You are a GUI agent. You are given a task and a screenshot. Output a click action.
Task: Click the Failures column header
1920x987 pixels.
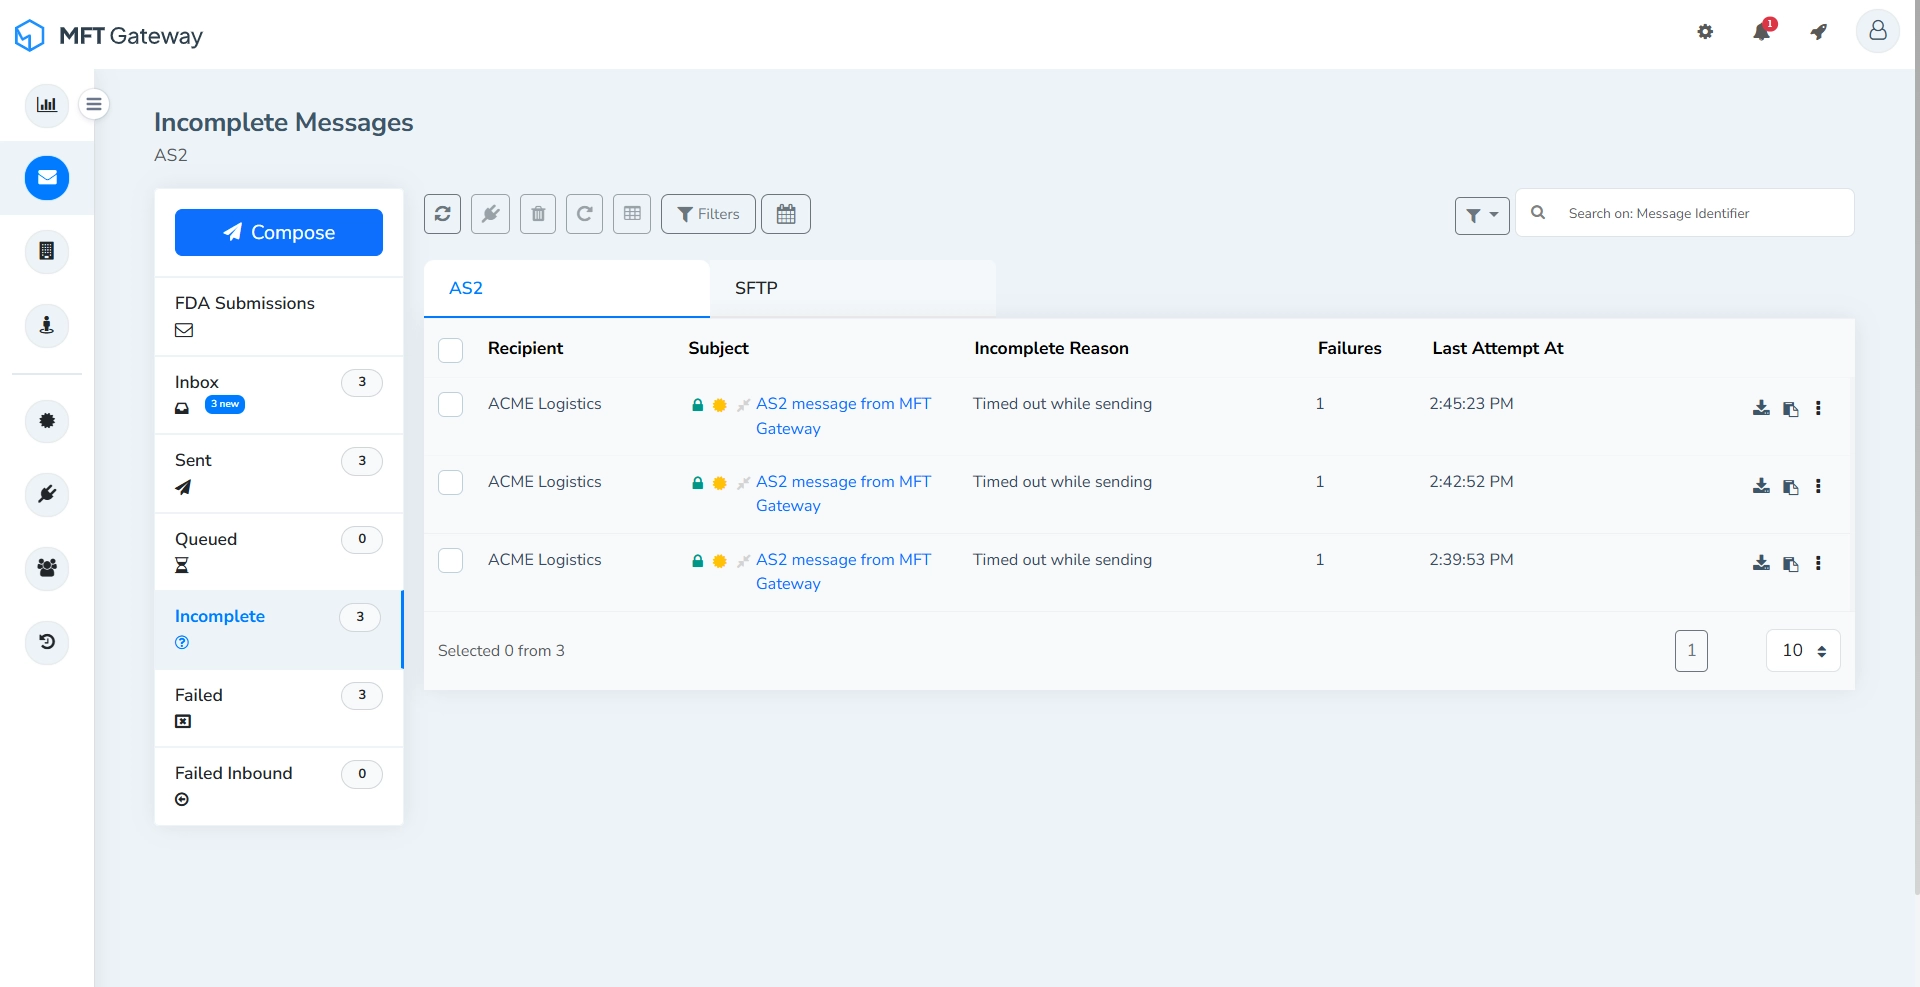click(x=1349, y=348)
